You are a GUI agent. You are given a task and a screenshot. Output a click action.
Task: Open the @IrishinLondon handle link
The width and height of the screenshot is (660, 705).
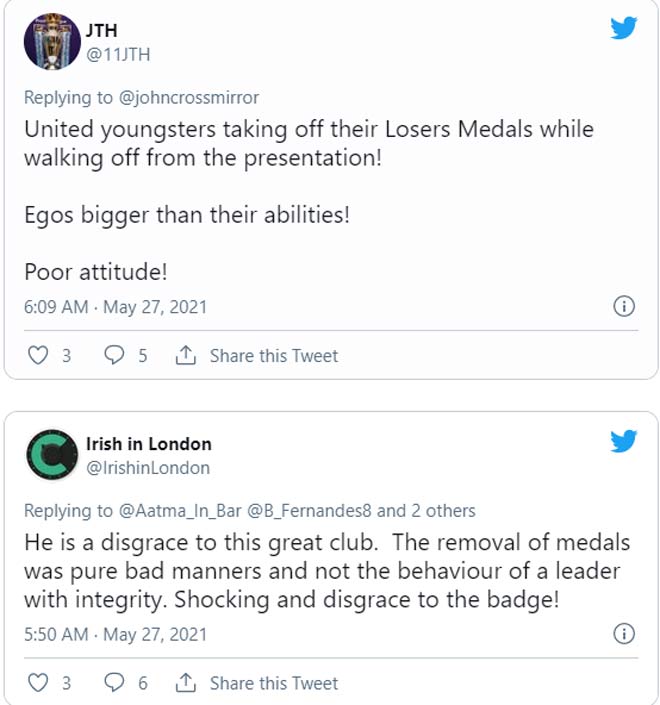click(x=148, y=467)
